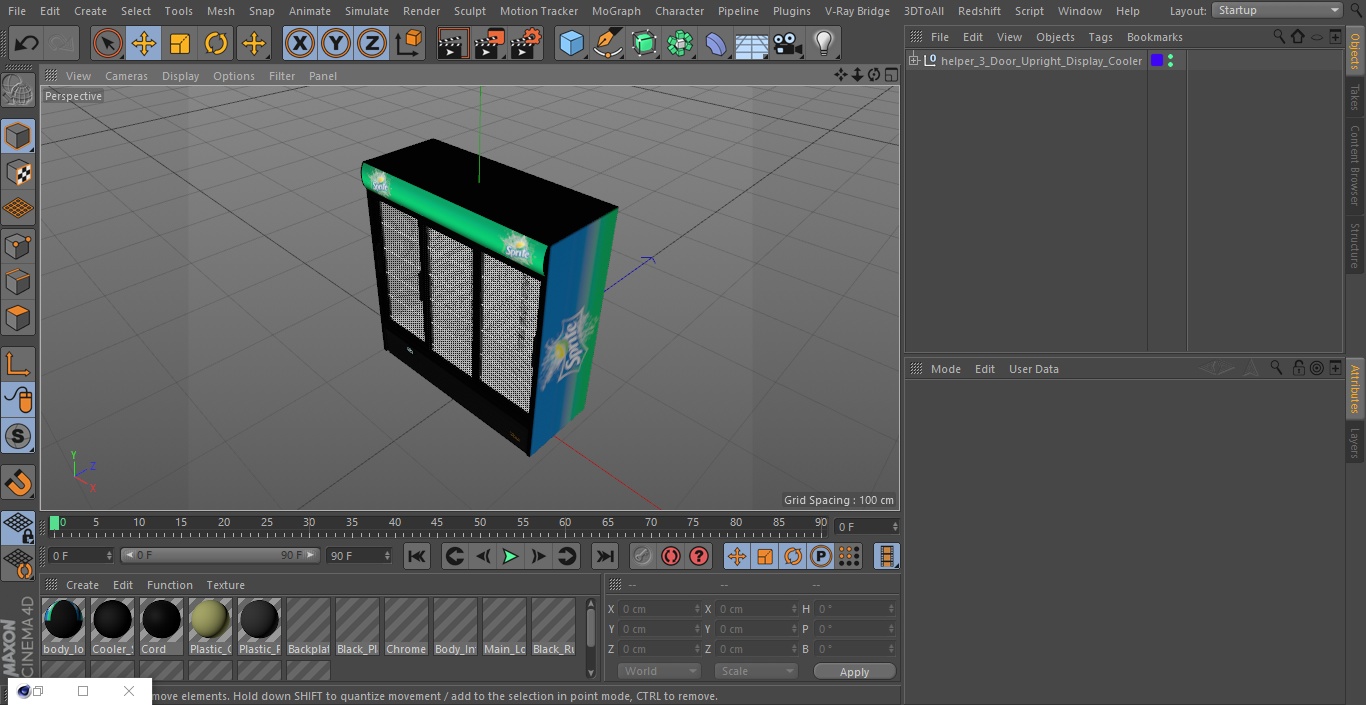1366x705 pixels.
Task: Select the Scale tool in top toolbar
Action: click(x=180, y=43)
